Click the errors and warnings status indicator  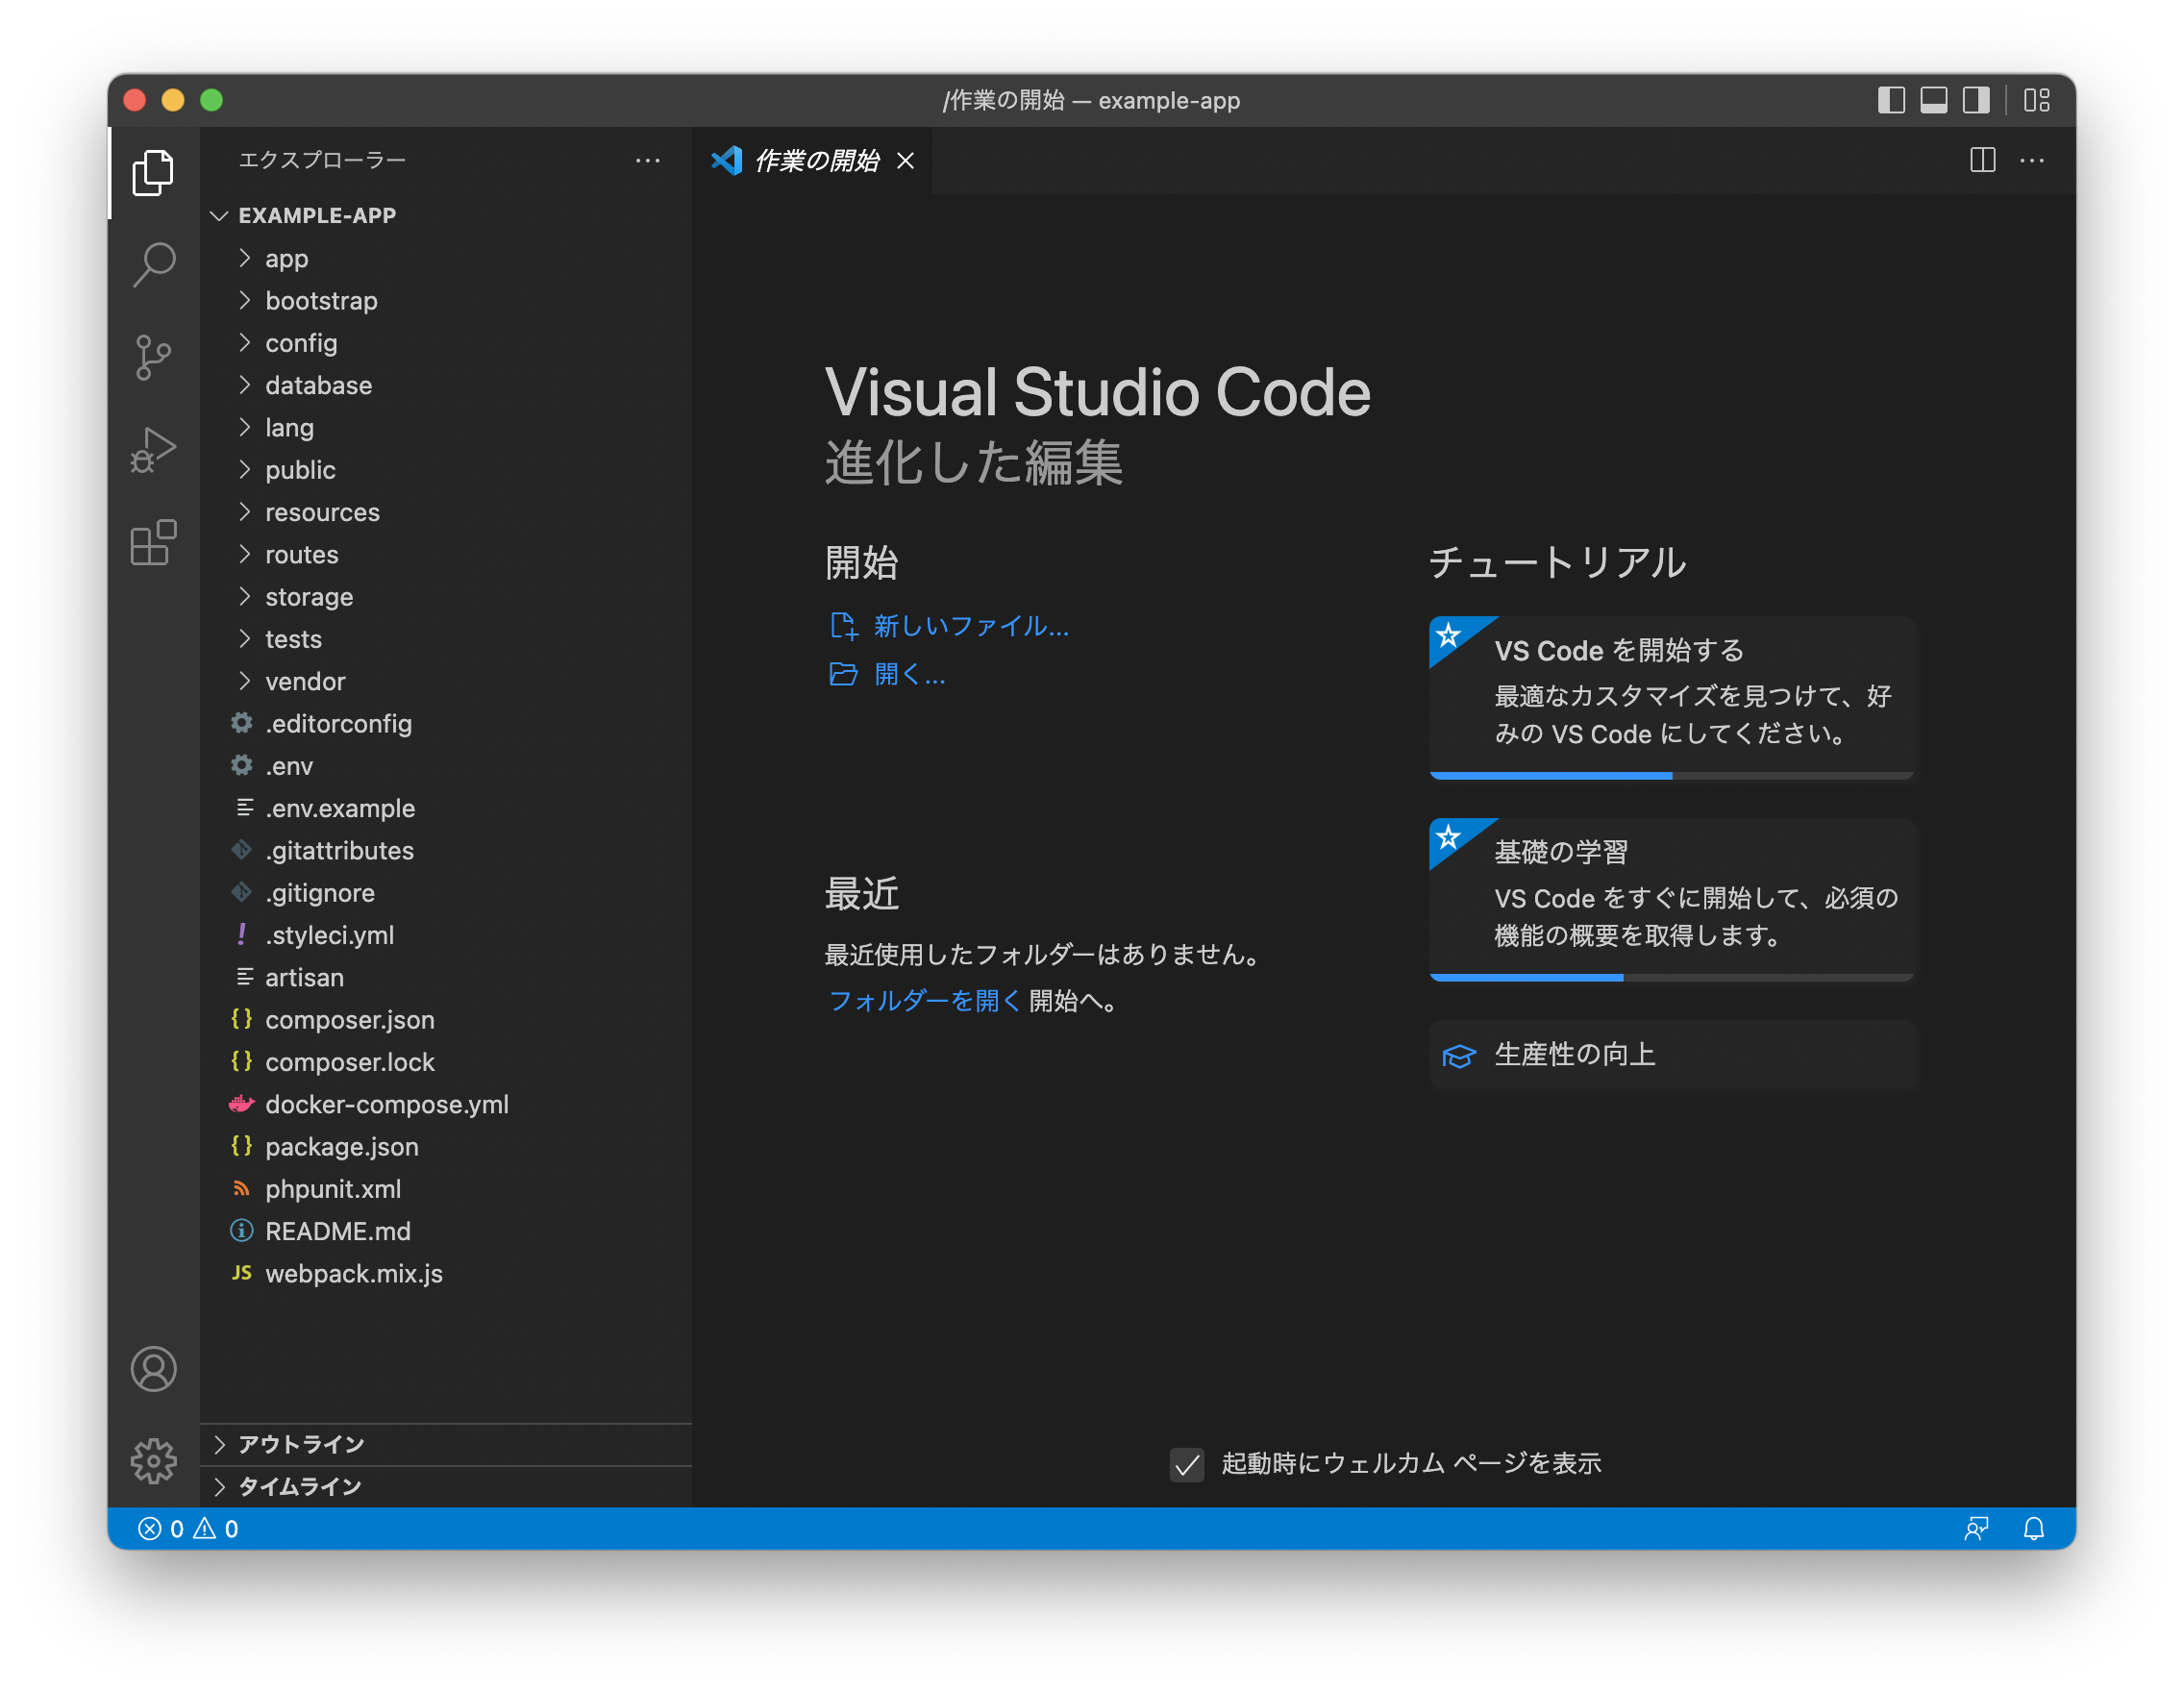188,1528
